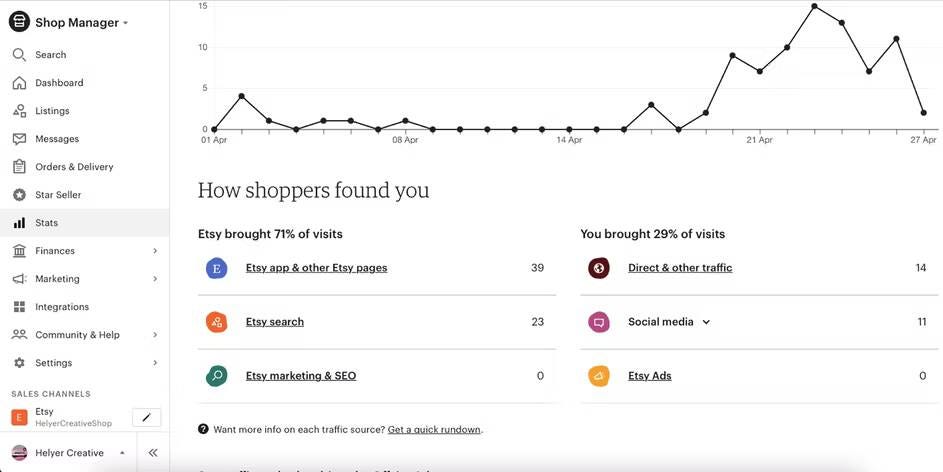Open the 'Get a quick rundown' link

coord(434,430)
